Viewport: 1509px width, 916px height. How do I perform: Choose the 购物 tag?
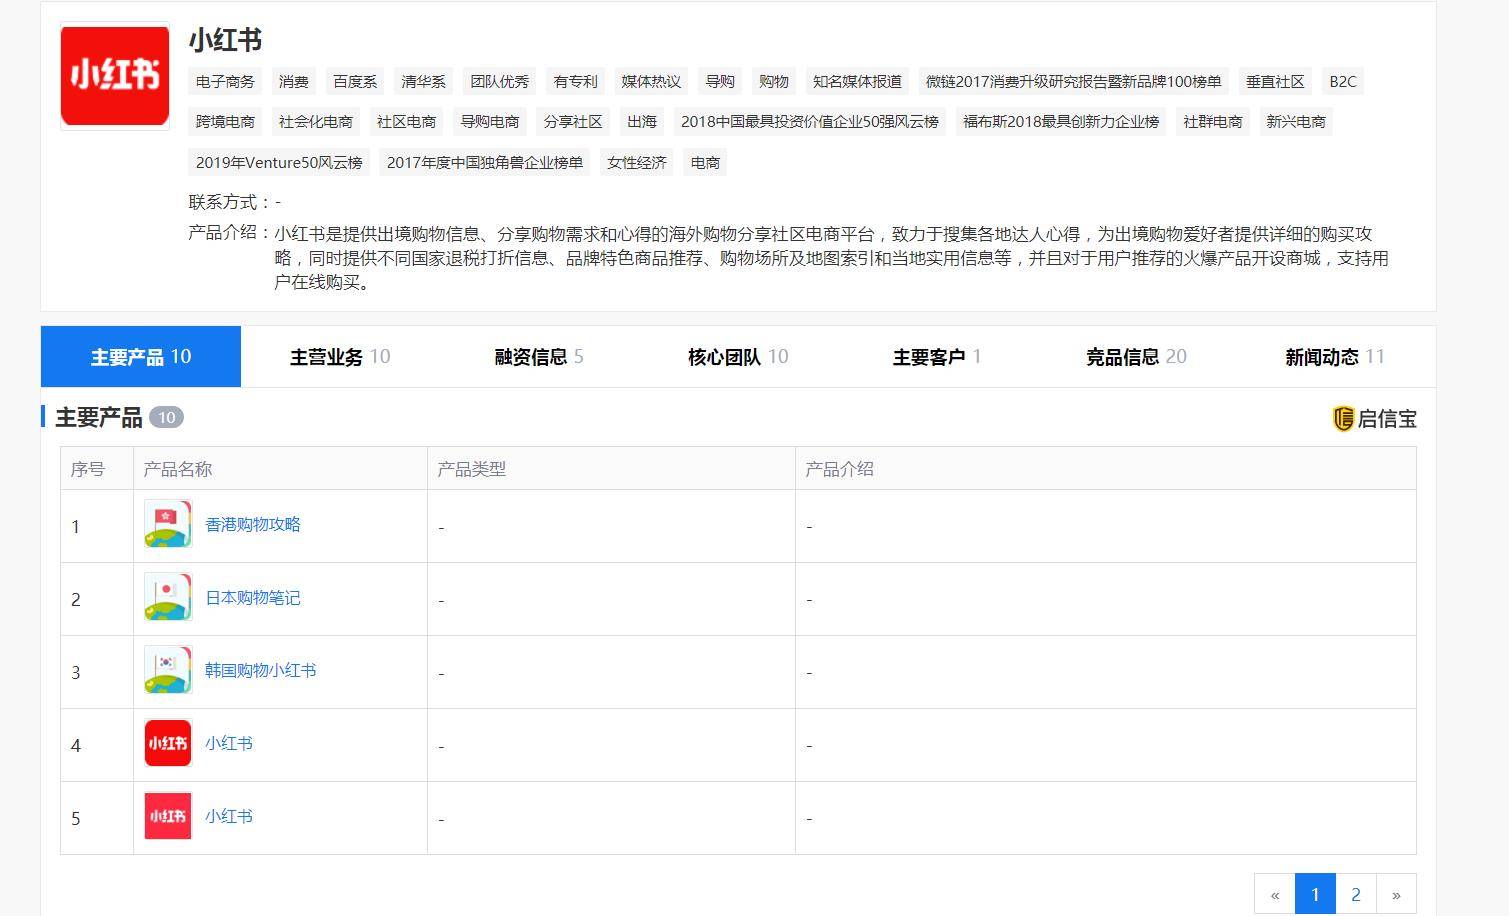coord(774,82)
